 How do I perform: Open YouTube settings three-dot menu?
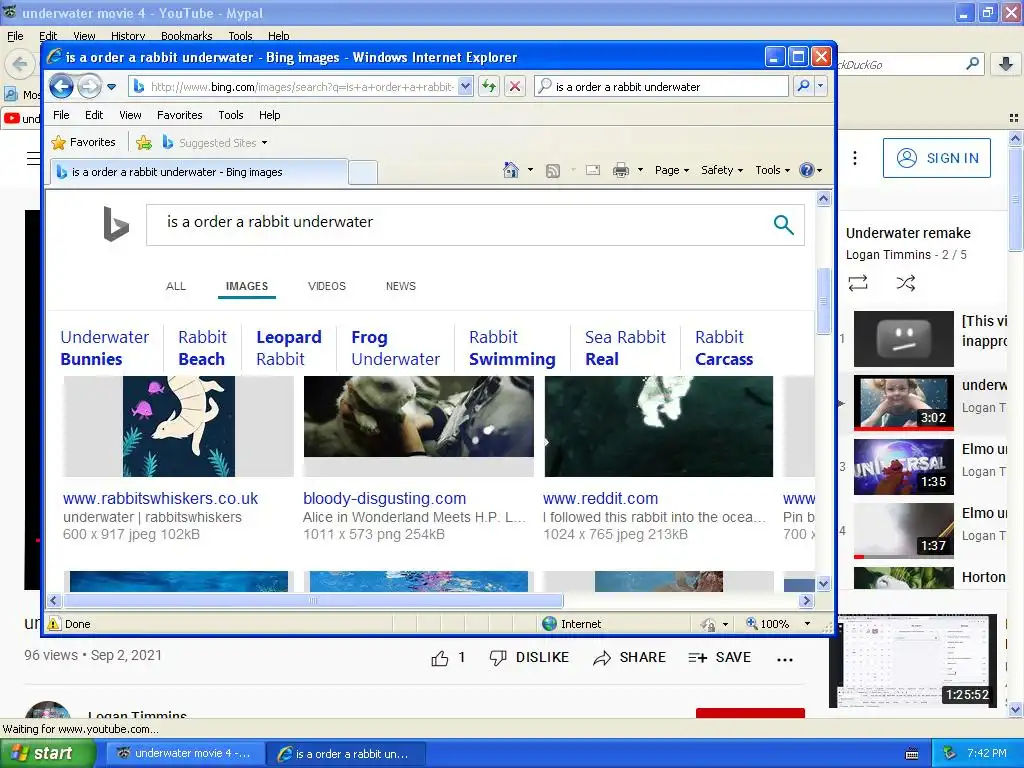coord(854,158)
